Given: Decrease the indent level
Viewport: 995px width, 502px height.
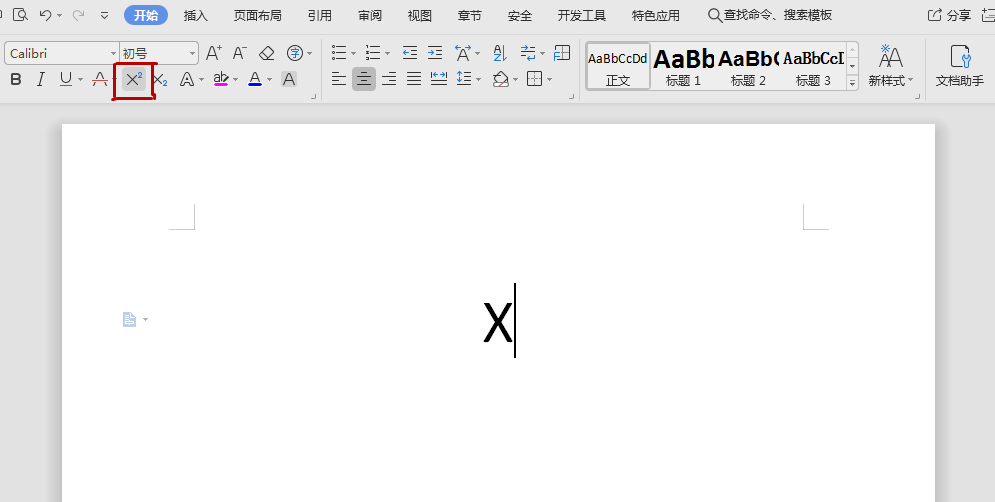Looking at the screenshot, I should coord(410,53).
